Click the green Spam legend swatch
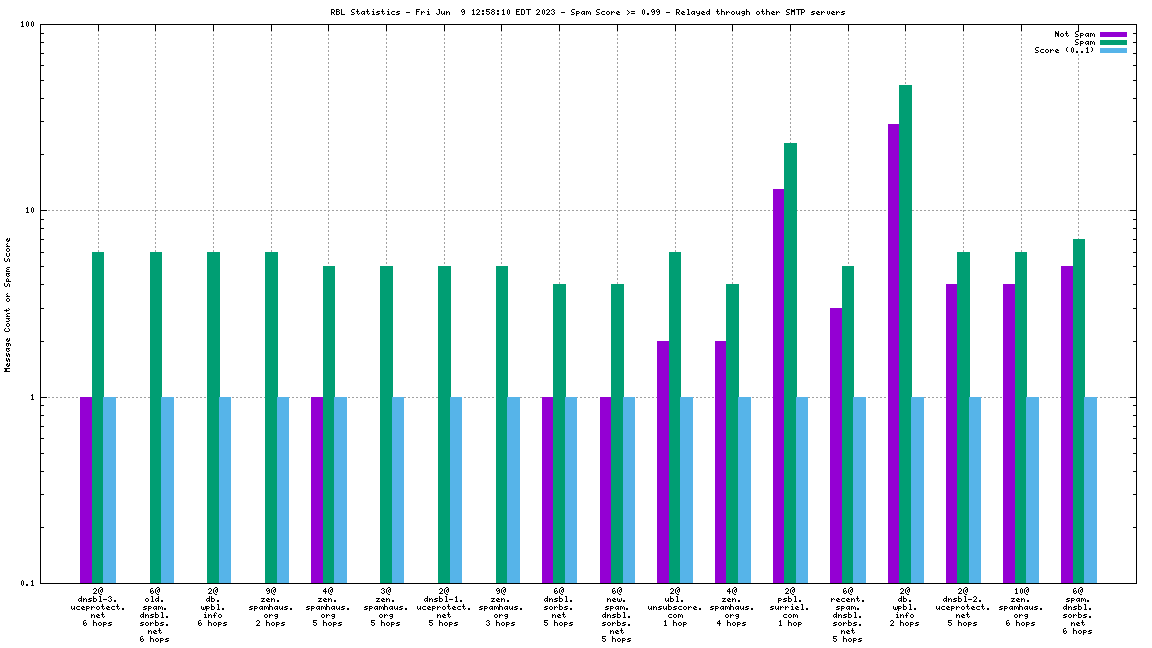Viewport: 1152px width, 648px height. [1113, 42]
